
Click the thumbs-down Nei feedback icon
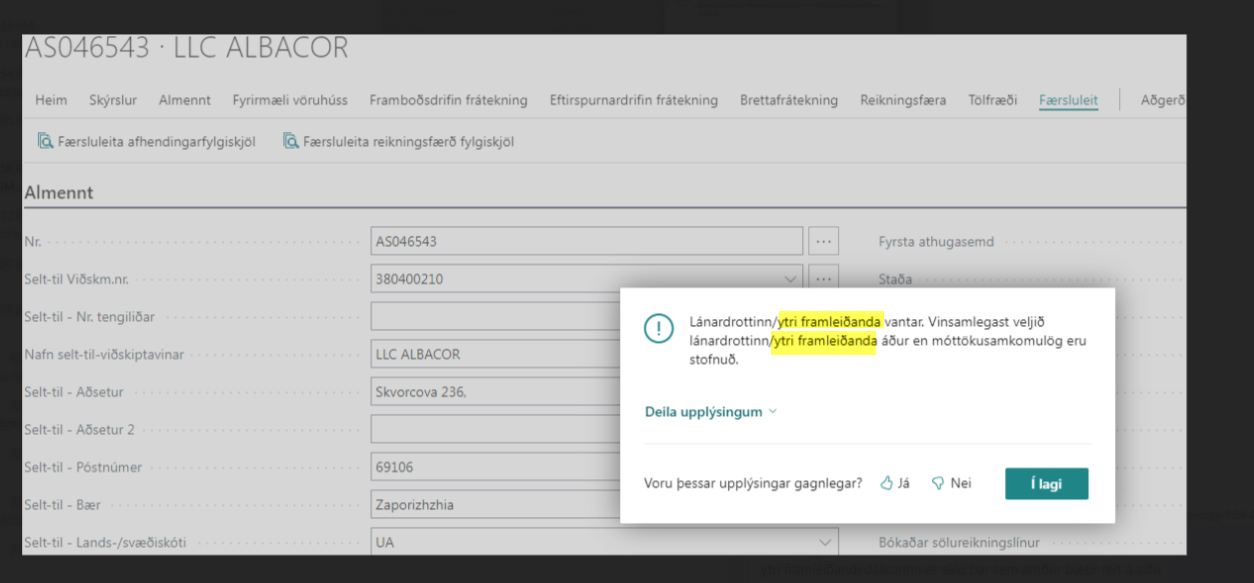tap(938, 484)
